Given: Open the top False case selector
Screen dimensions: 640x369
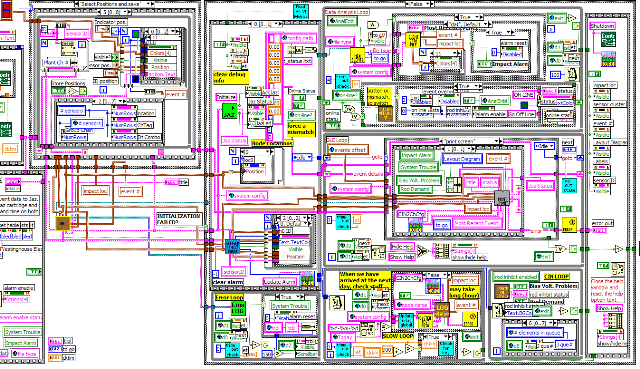Looking at the screenshot, I should click(419, 4).
